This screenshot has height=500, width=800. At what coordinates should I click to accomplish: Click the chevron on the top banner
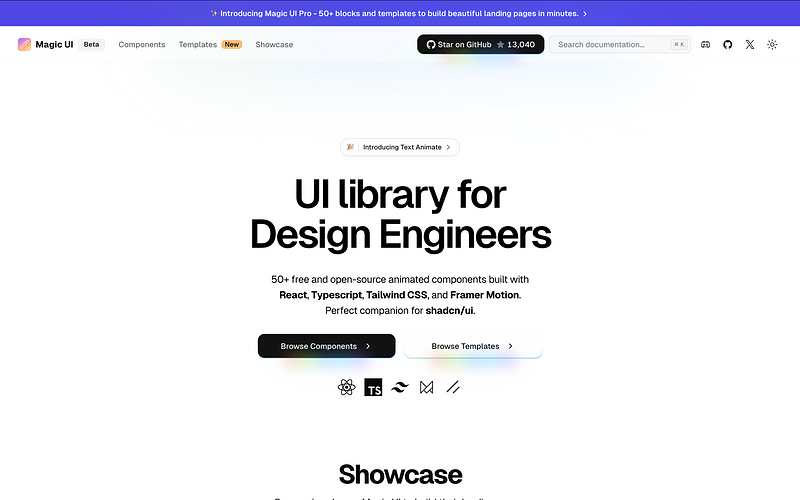click(585, 14)
